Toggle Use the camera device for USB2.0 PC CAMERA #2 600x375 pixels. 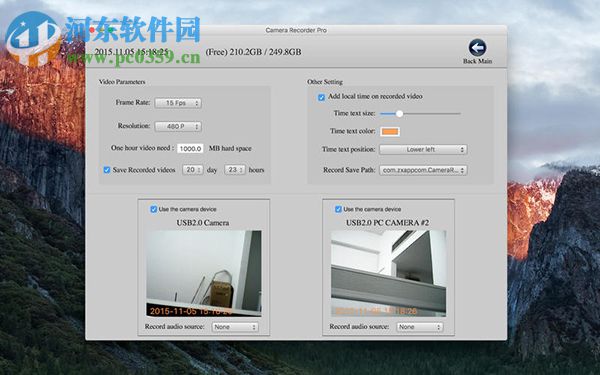click(x=338, y=209)
